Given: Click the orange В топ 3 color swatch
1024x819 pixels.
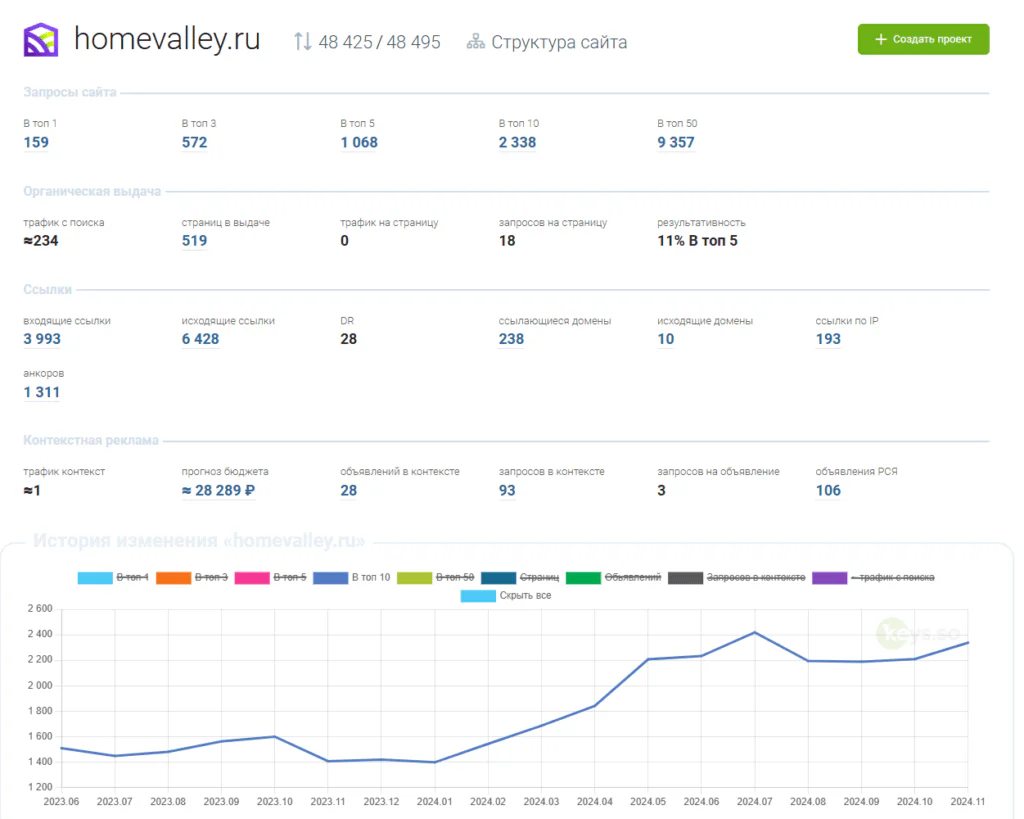Looking at the screenshot, I should tap(173, 578).
